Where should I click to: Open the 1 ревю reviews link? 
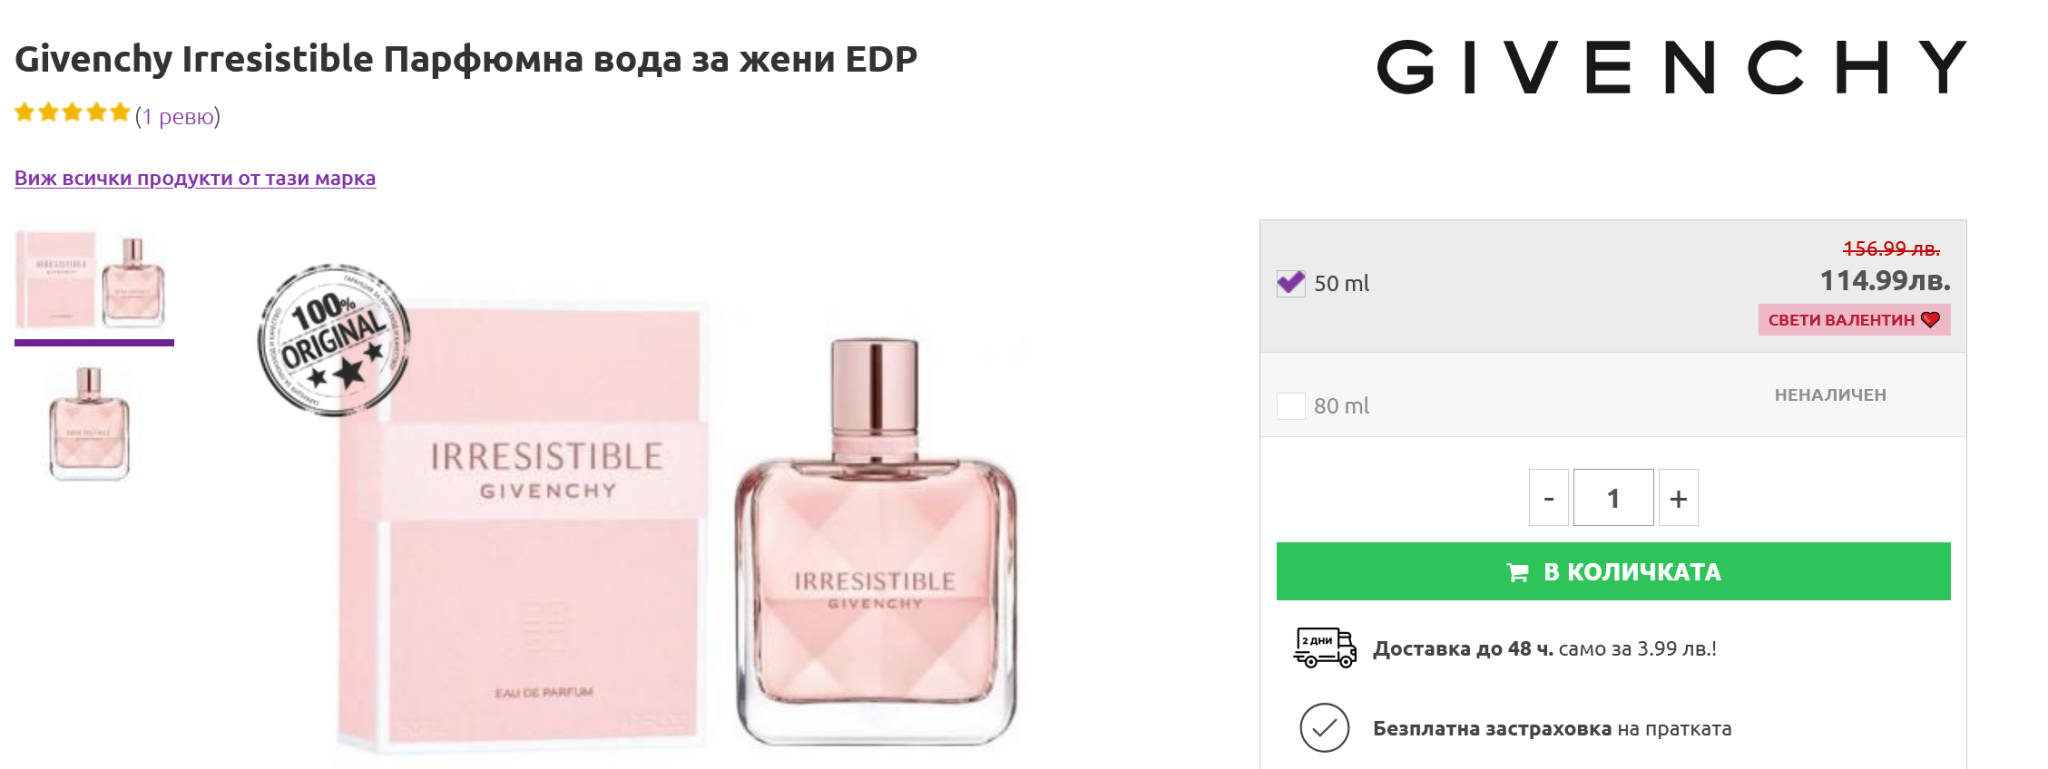click(178, 116)
